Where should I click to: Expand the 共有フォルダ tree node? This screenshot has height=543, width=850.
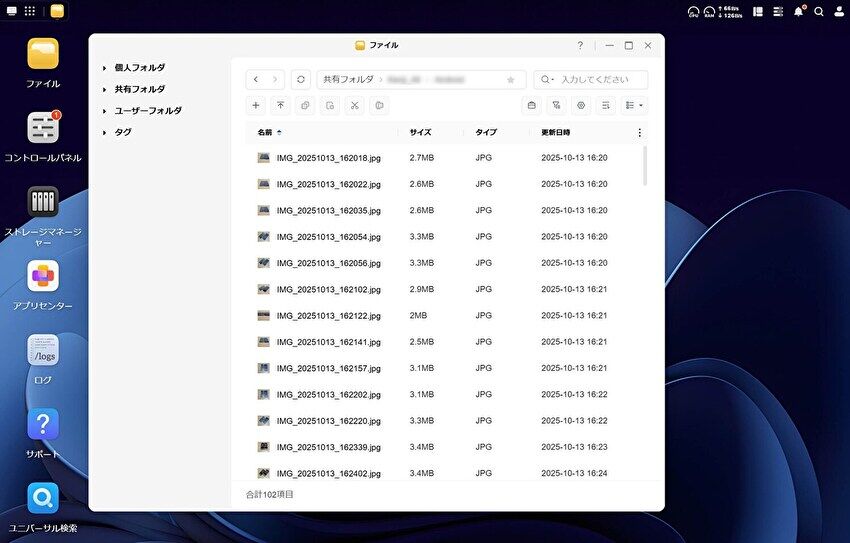pyautogui.click(x=105, y=89)
